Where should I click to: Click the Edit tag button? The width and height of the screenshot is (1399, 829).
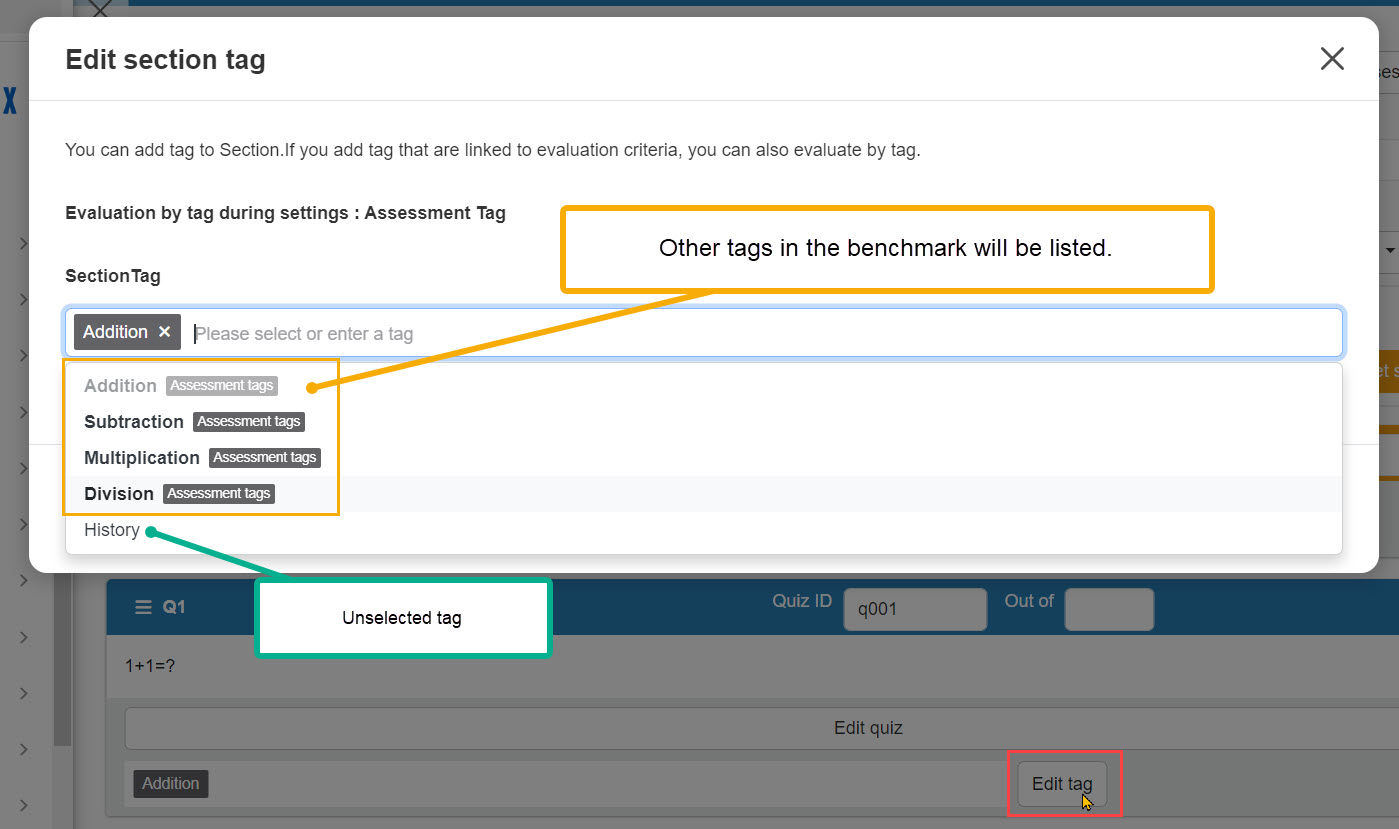pyautogui.click(x=1062, y=784)
